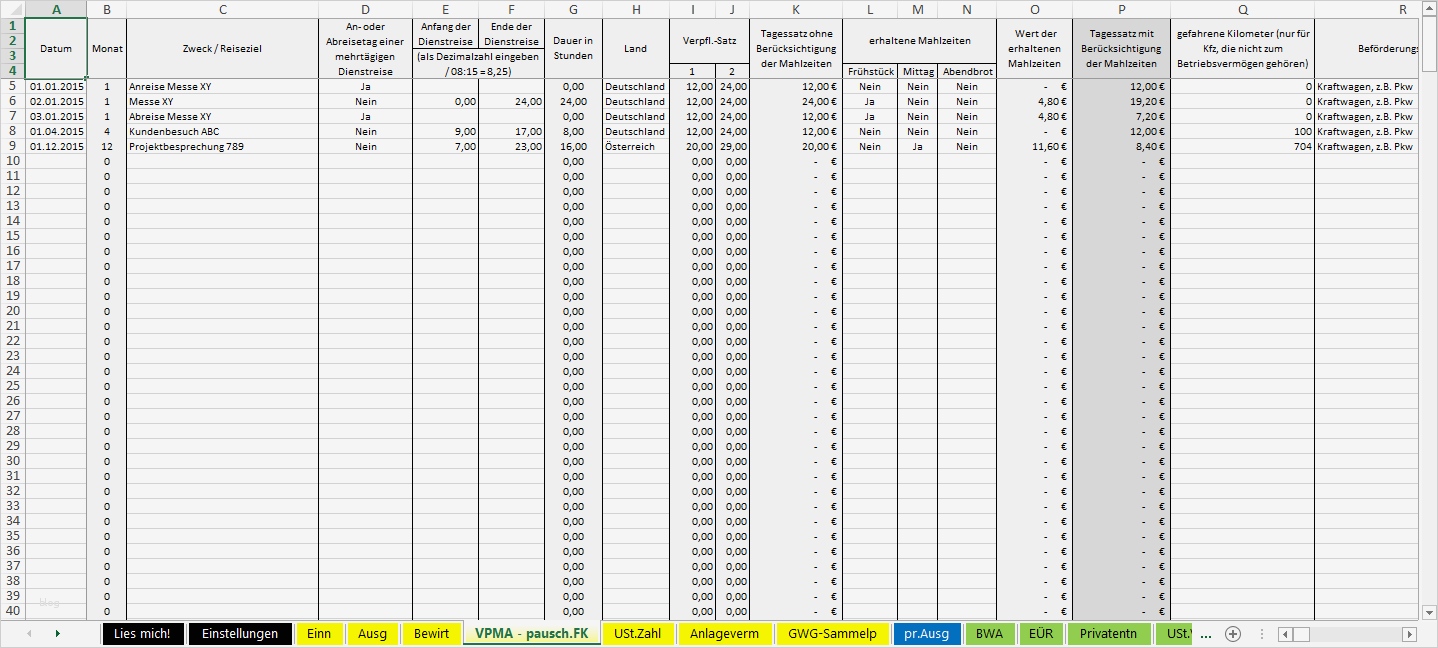This screenshot has height=648, width=1438.
Task: Open the GWG-Sammelp sheet
Action: (833, 633)
